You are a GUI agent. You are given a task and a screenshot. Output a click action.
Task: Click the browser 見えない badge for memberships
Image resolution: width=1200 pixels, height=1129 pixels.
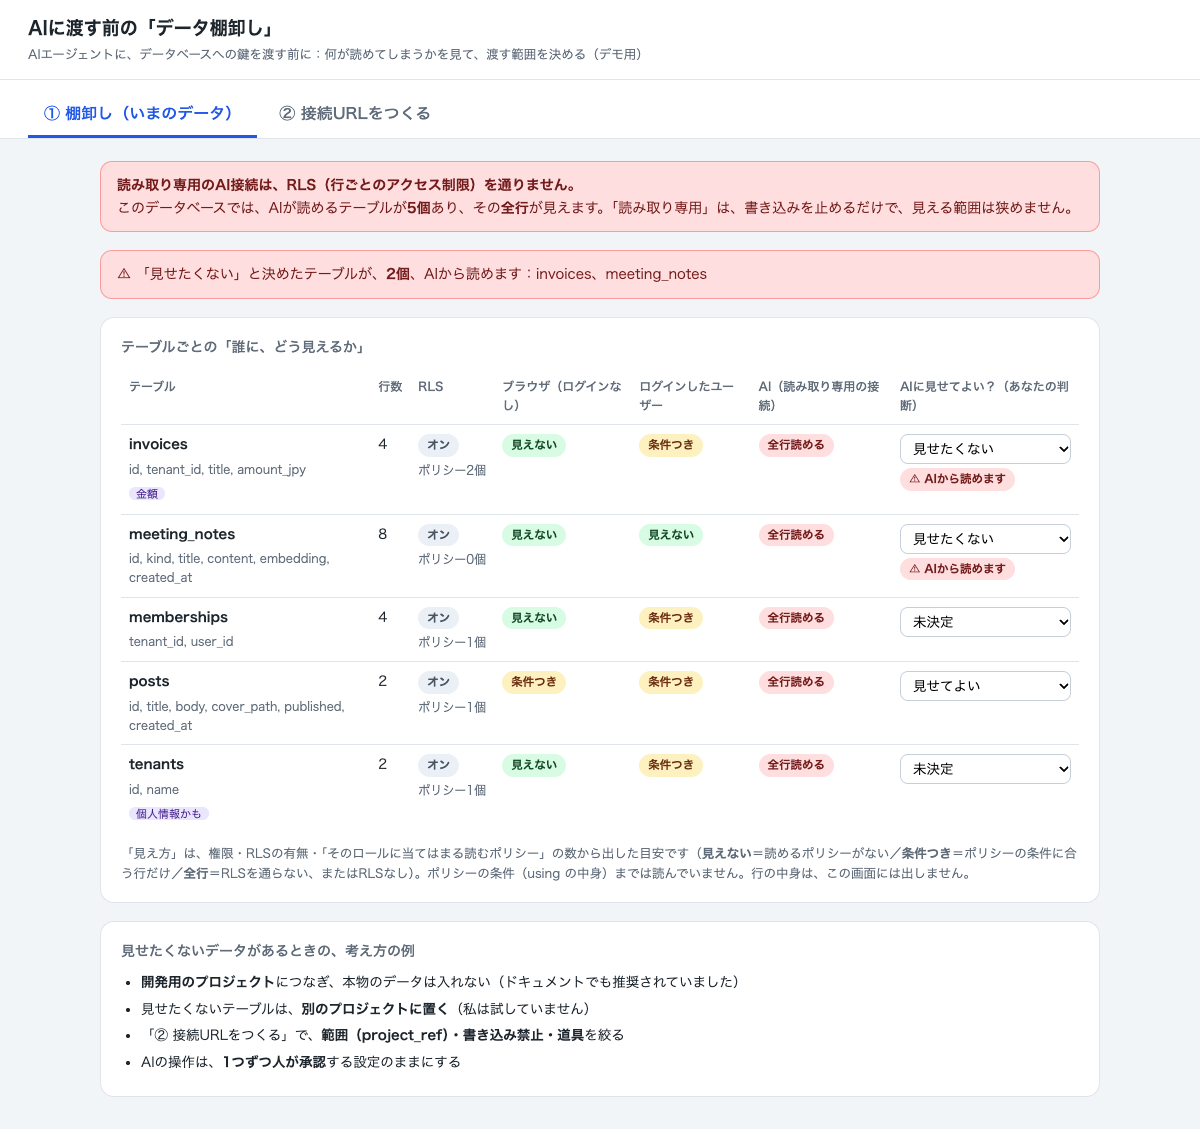pyautogui.click(x=534, y=618)
